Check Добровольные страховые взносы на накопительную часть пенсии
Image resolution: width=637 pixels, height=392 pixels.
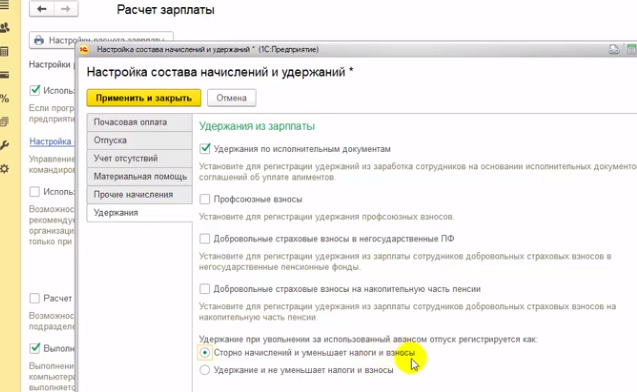(x=205, y=289)
